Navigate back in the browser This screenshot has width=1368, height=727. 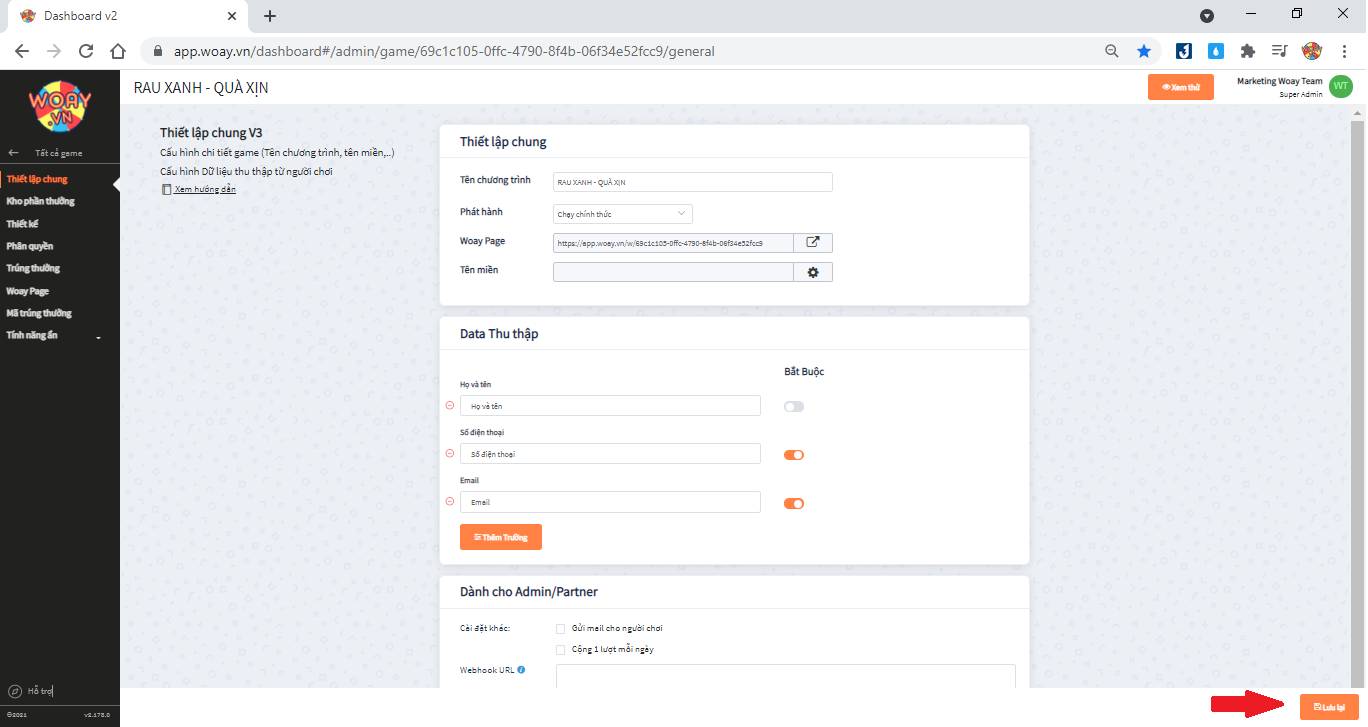click(x=22, y=51)
